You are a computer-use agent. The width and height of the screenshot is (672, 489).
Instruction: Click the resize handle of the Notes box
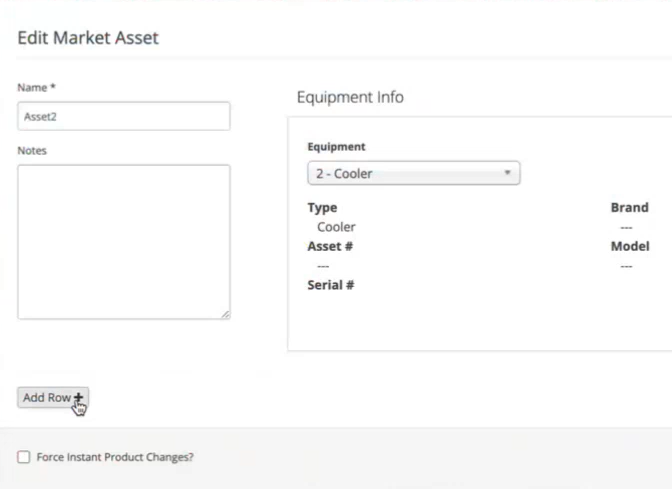point(225,315)
